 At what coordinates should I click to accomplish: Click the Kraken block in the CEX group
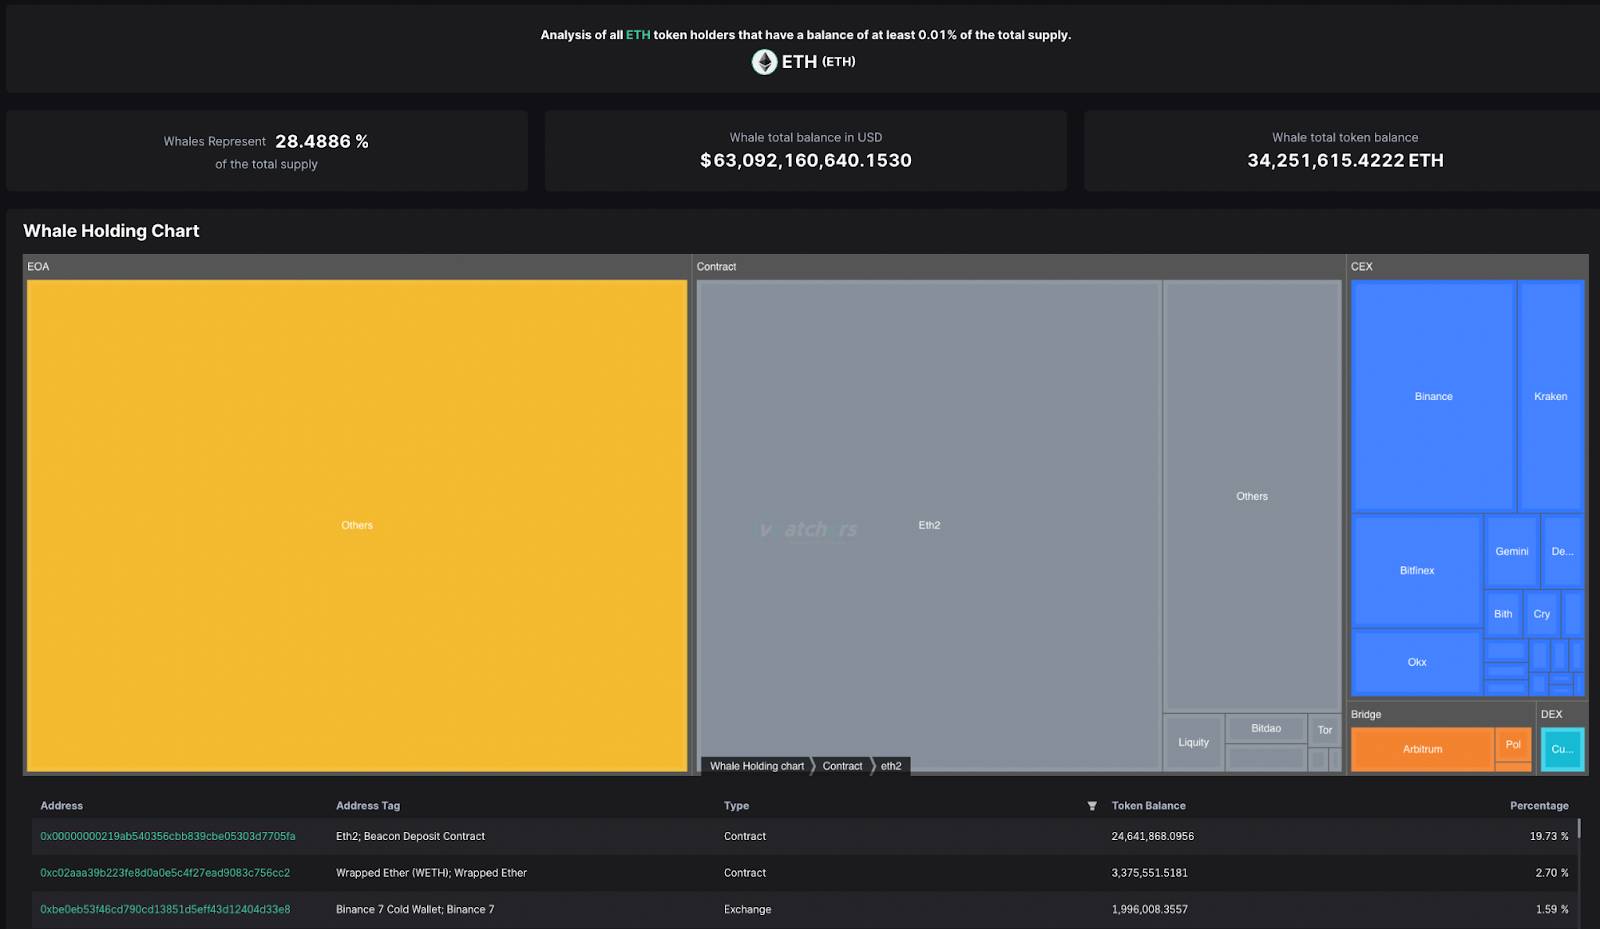tap(1550, 396)
